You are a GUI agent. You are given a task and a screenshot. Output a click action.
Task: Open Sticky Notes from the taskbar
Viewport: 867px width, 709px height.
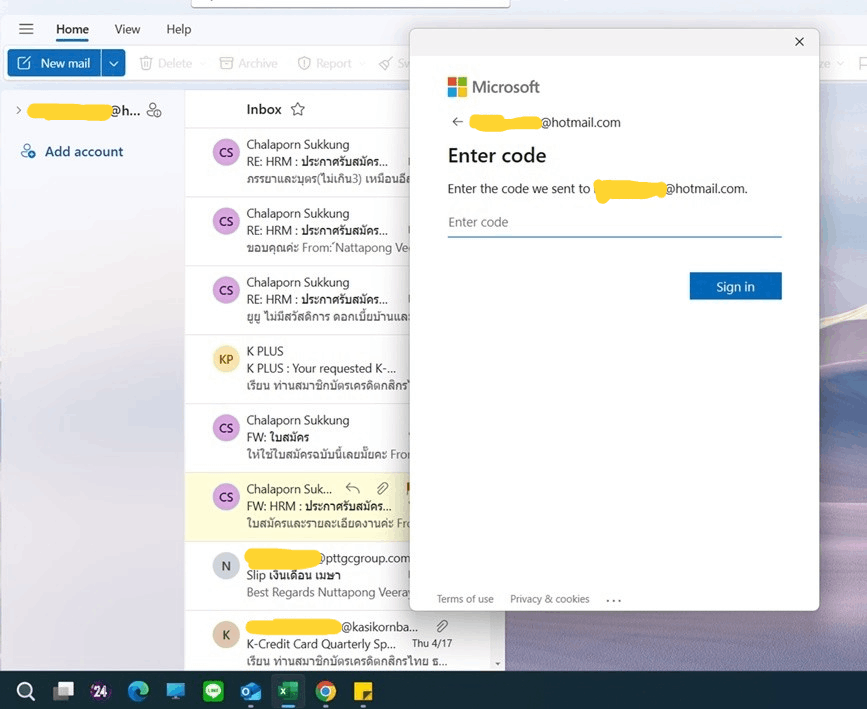(x=363, y=691)
